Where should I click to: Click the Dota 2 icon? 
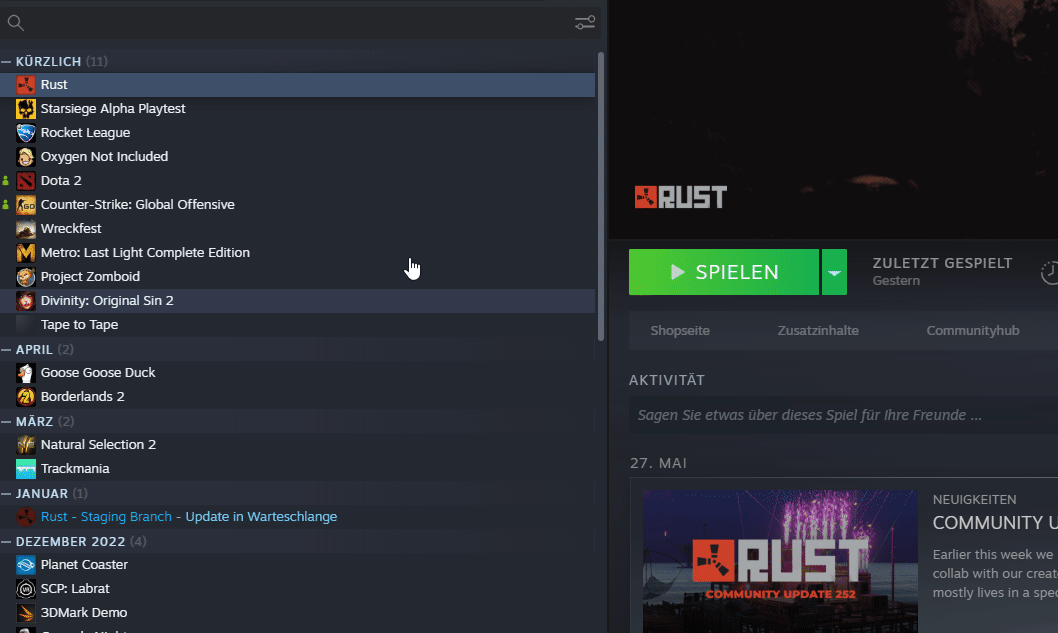[26, 181]
